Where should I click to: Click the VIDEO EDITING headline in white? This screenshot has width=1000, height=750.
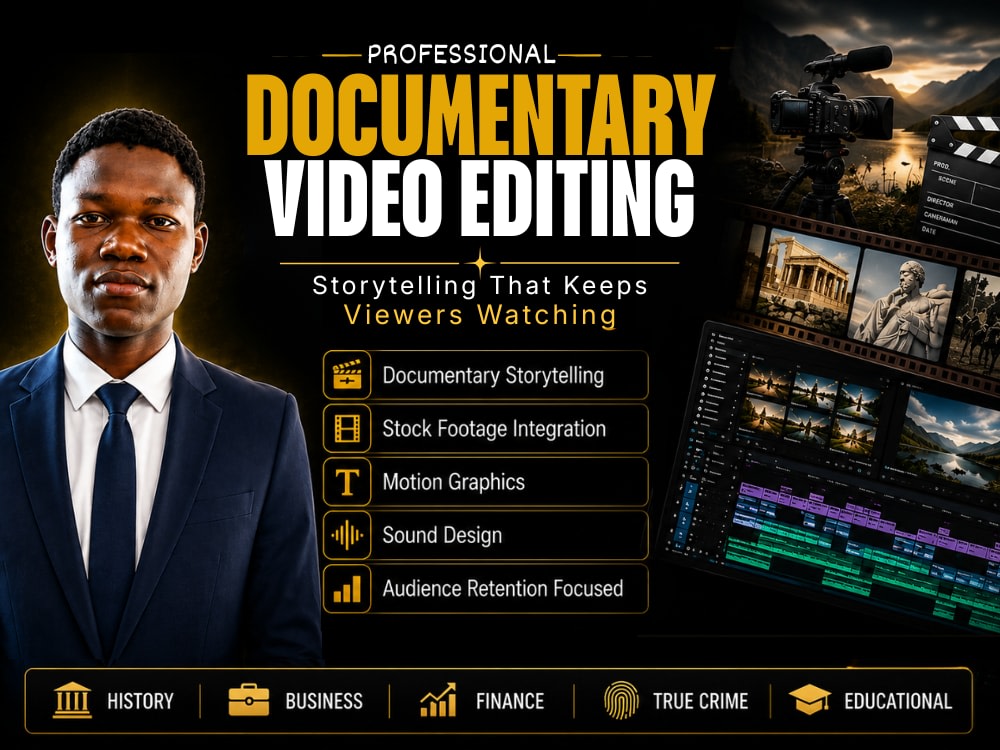tap(480, 199)
